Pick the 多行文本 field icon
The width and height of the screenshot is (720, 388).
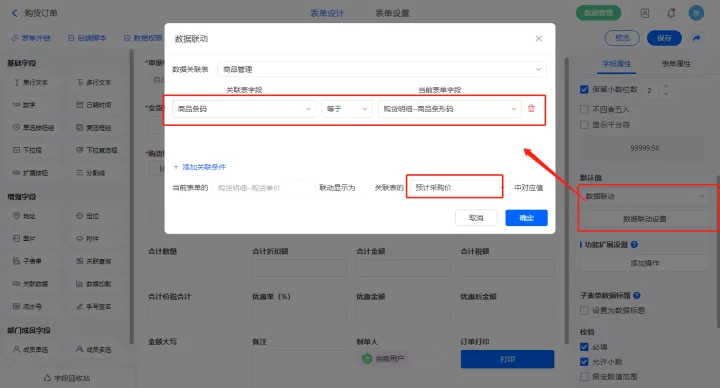pos(80,83)
